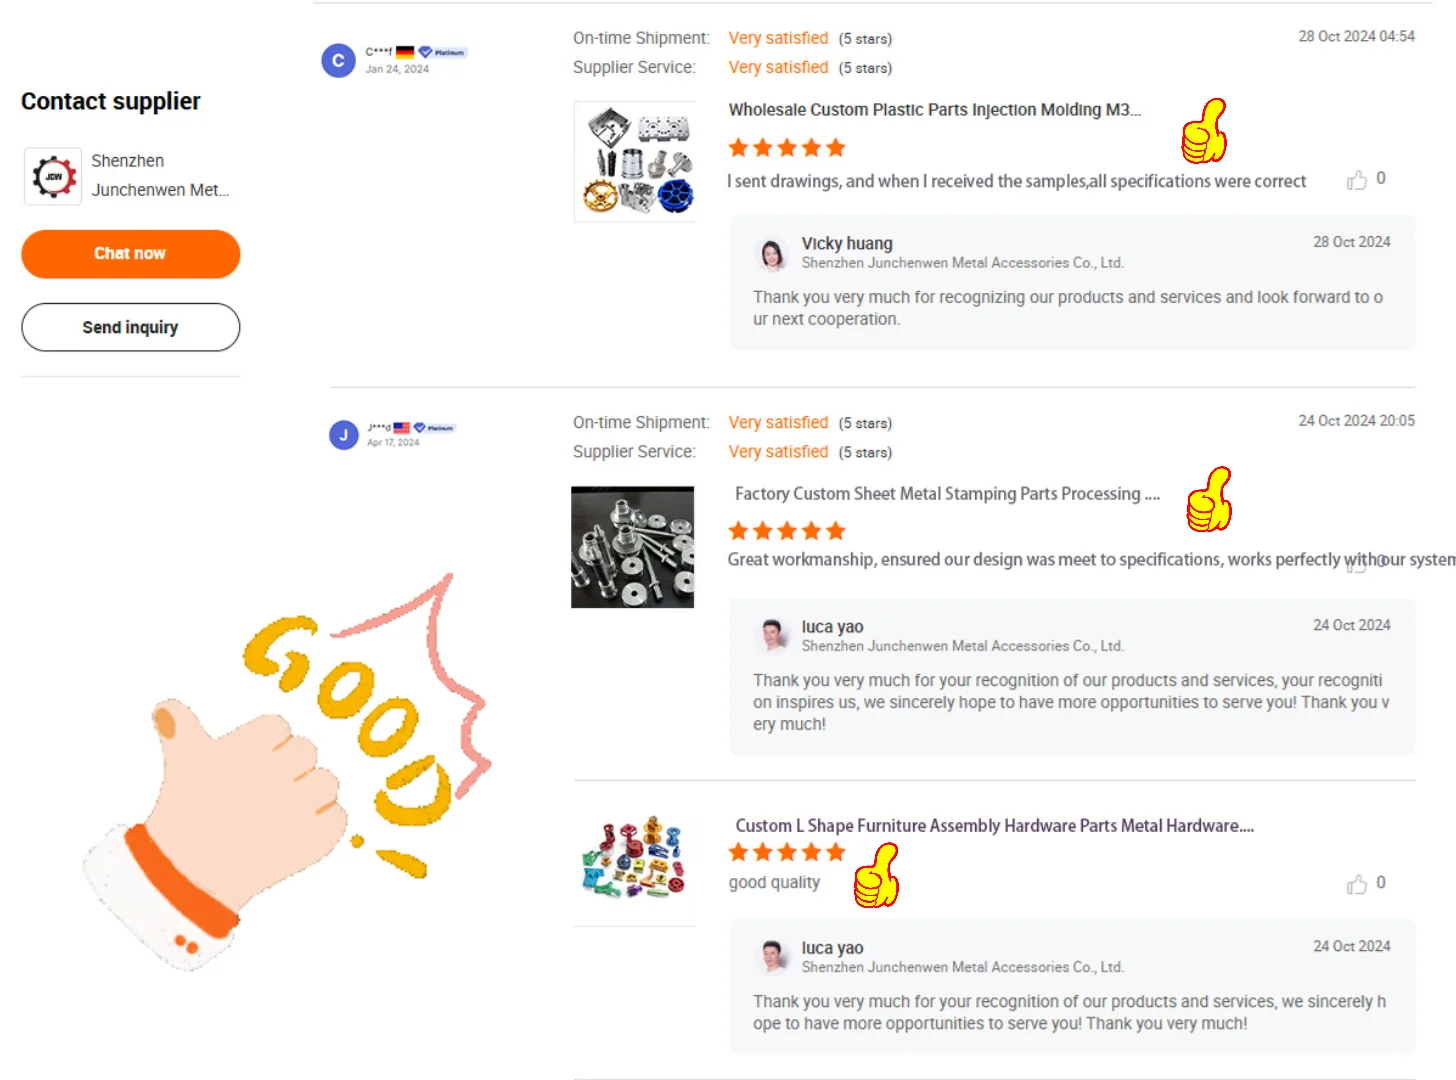Click the Send inquiry button

[130, 327]
